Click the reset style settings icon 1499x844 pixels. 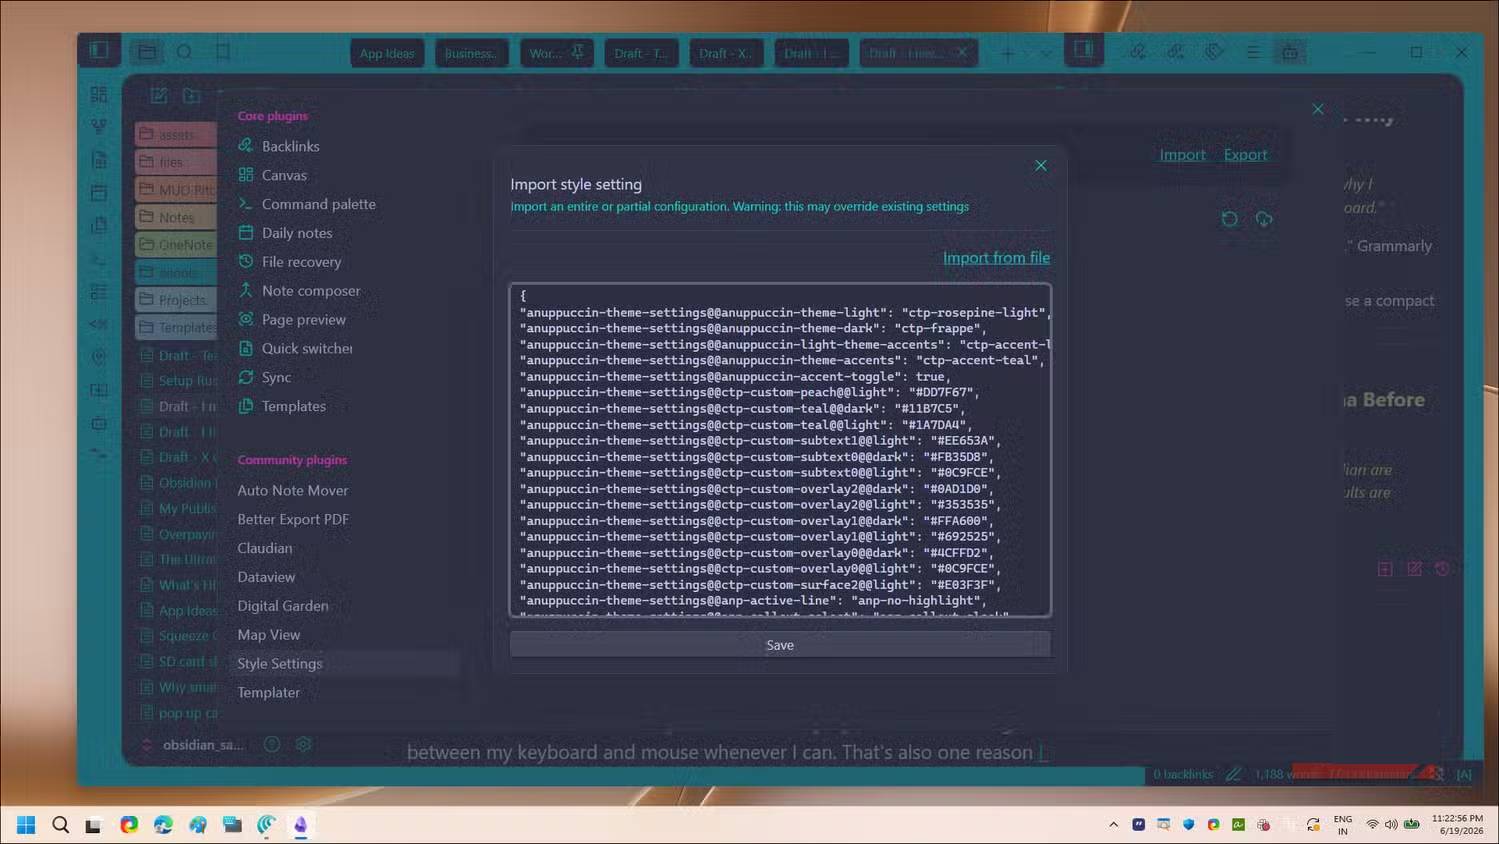(1229, 219)
